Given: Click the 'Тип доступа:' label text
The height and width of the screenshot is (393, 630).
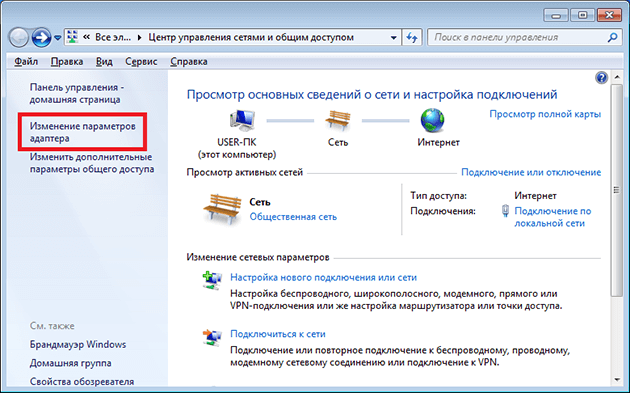Looking at the screenshot, I should click(438, 196).
